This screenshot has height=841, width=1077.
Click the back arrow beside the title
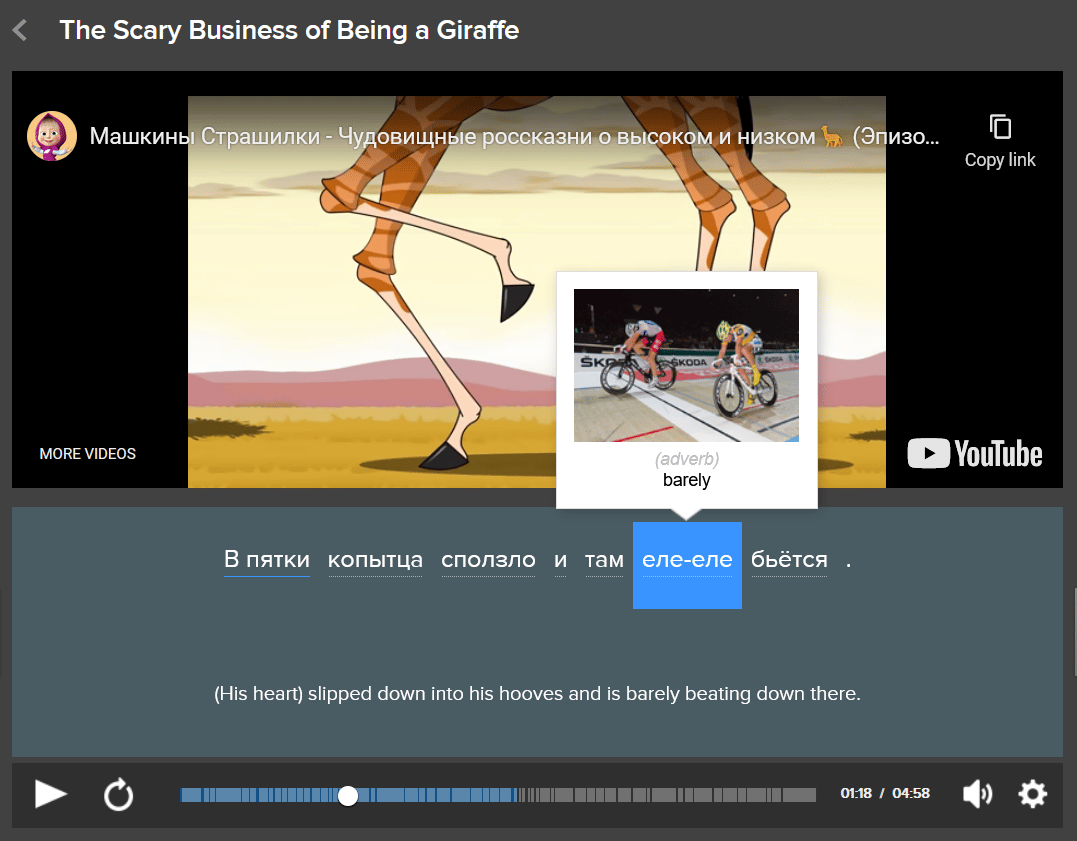click(19, 30)
